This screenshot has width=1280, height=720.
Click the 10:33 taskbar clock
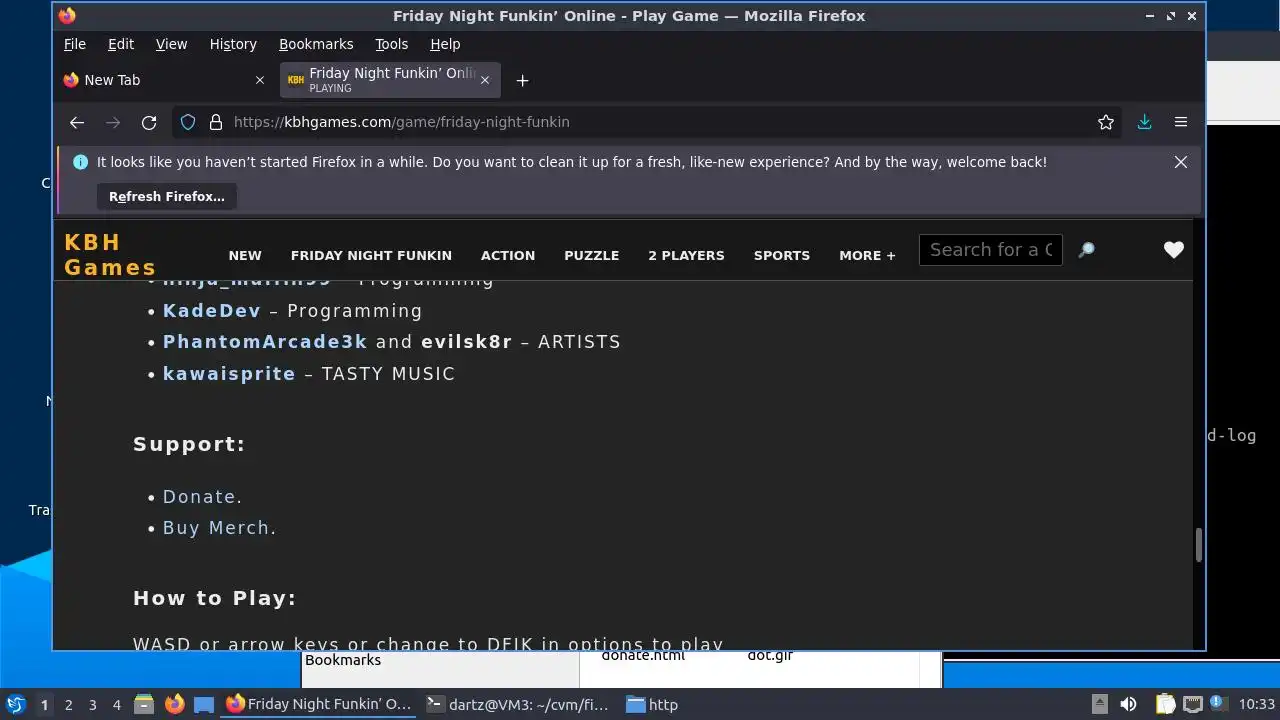click(x=1257, y=704)
